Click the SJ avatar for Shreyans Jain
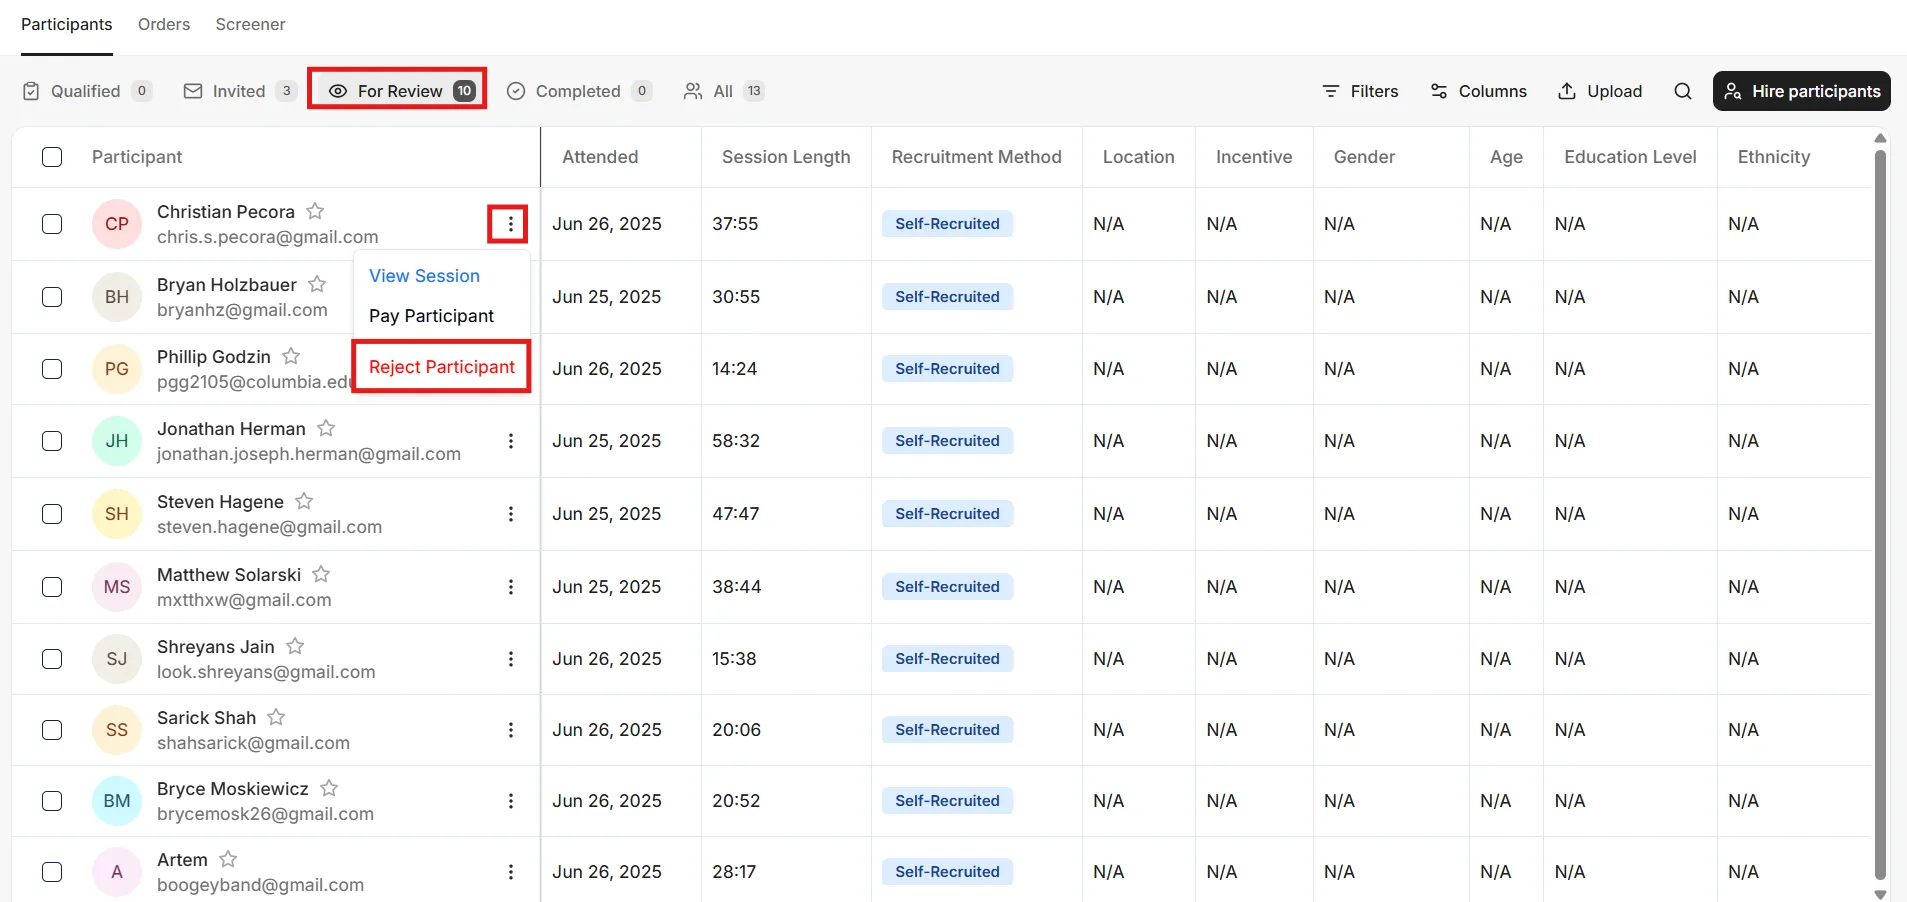This screenshot has height=902, width=1907. click(x=117, y=659)
